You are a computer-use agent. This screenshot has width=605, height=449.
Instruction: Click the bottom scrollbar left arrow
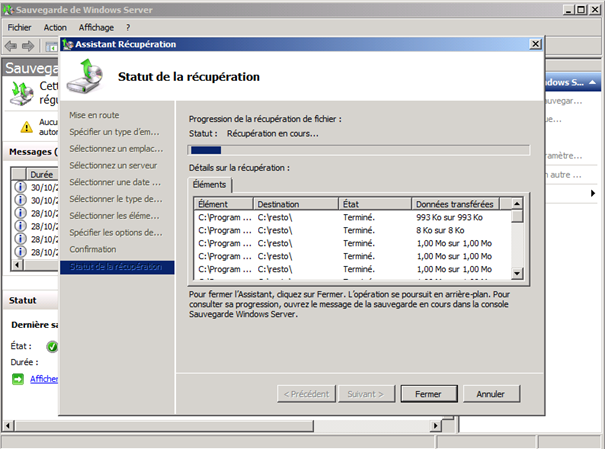coord(8,426)
